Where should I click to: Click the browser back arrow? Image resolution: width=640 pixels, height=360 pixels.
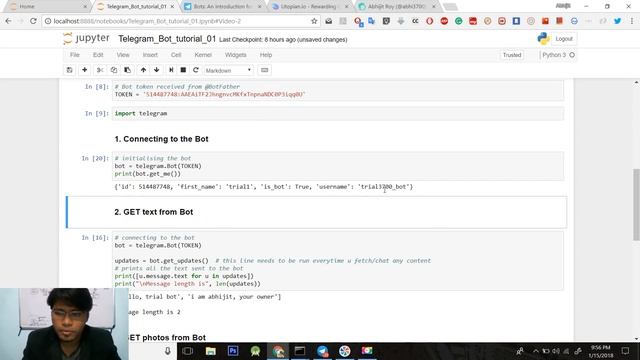[x=8, y=21]
